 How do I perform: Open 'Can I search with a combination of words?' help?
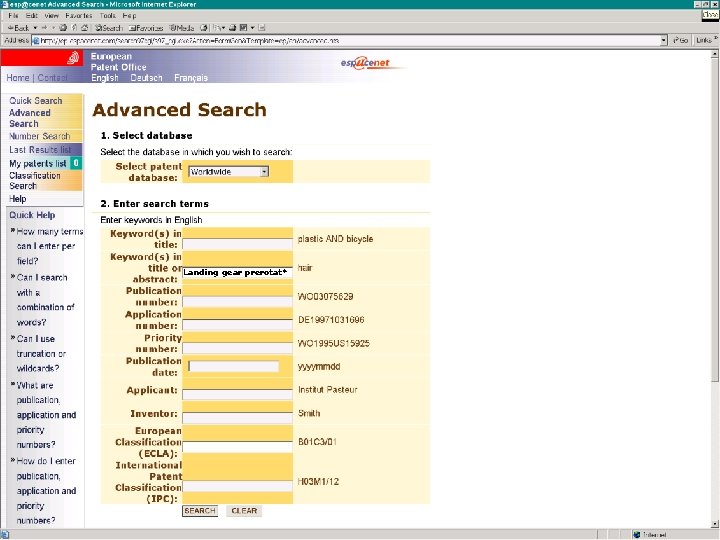pyautogui.click(x=43, y=300)
